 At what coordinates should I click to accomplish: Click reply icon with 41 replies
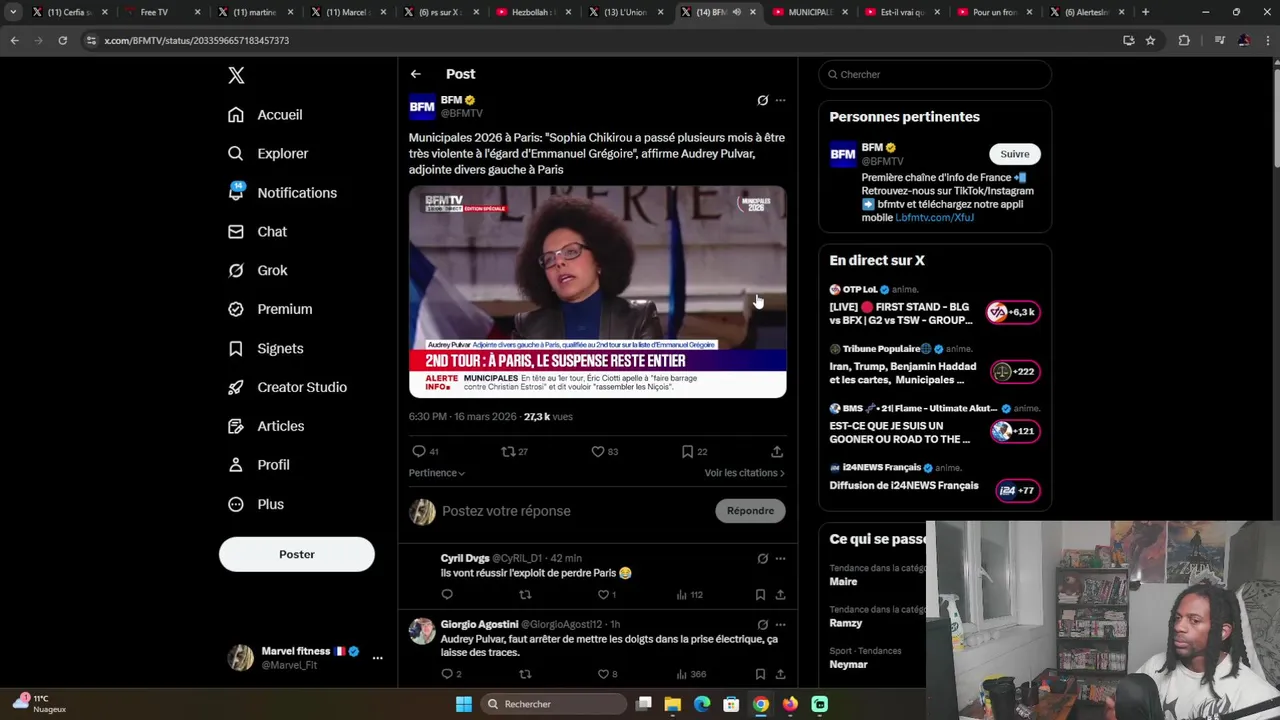(x=419, y=452)
